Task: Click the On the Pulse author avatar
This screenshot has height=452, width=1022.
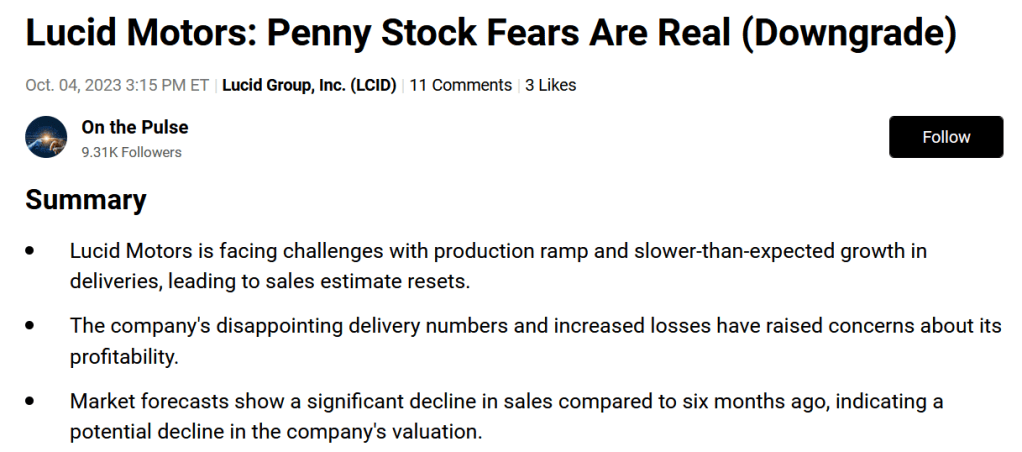Action: [46, 137]
